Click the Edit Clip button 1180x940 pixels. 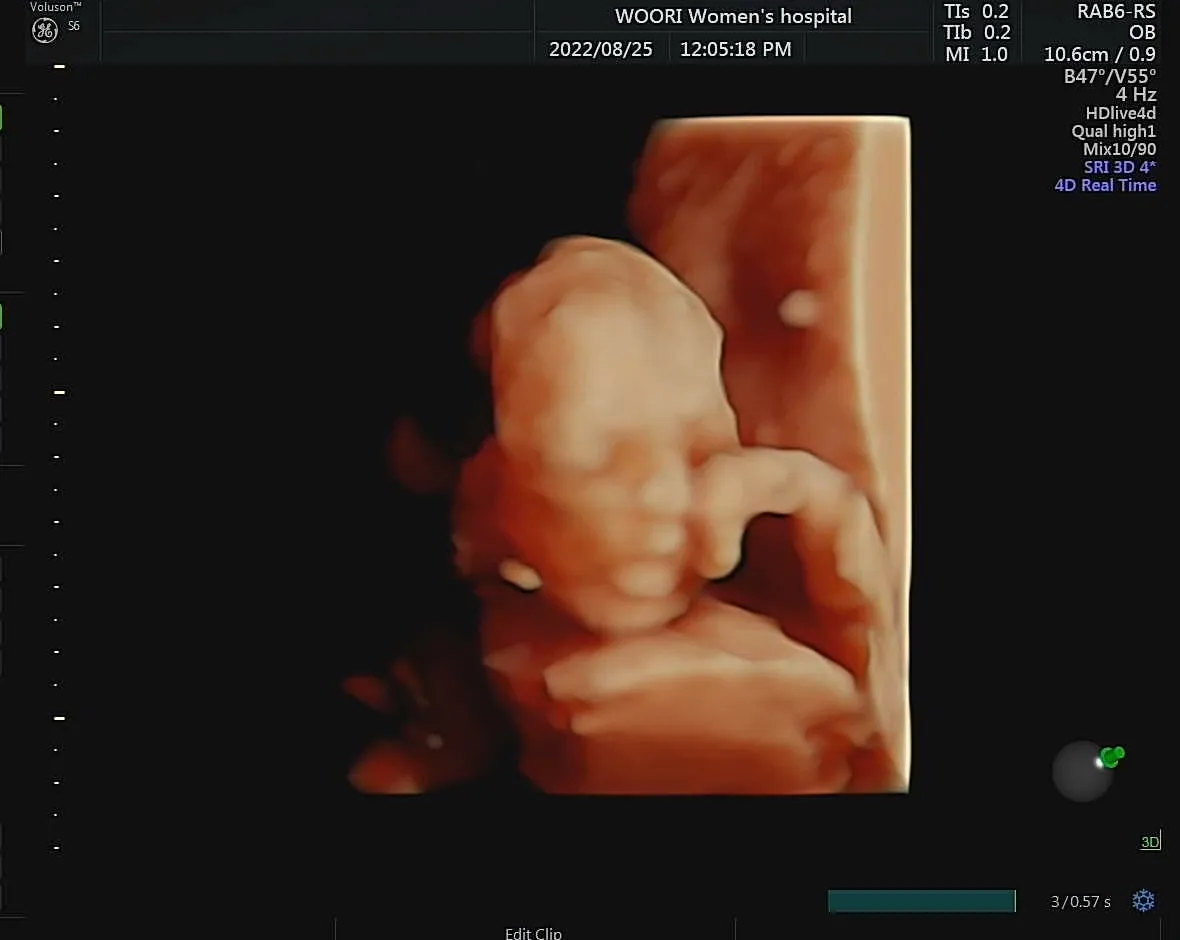(x=533, y=933)
